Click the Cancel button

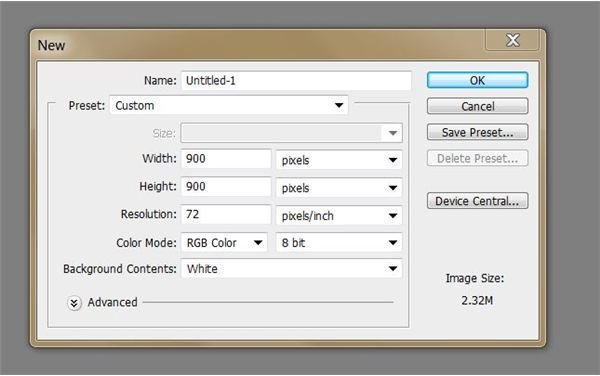pos(478,106)
